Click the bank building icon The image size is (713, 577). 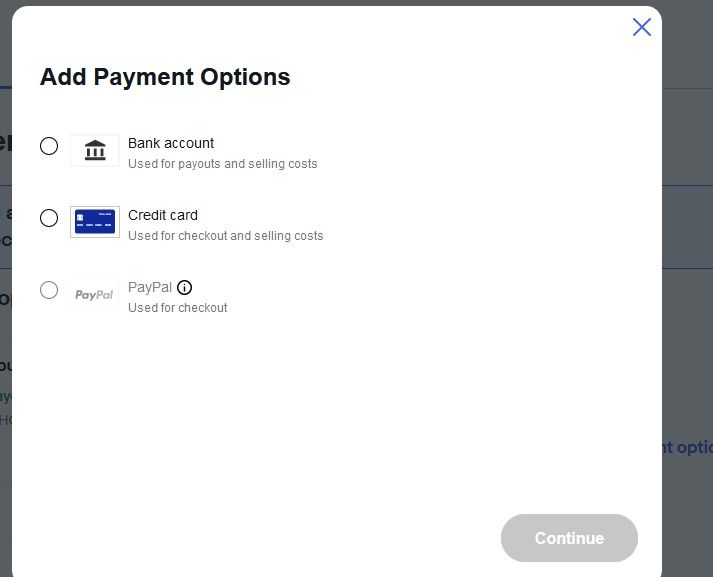[x=95, y=151]
